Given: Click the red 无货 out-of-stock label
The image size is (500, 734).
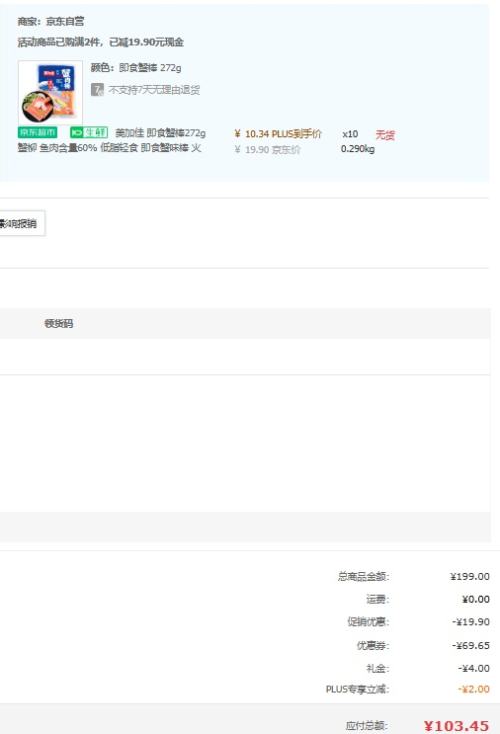Looking at the screenshot, I should coord(385,135).
